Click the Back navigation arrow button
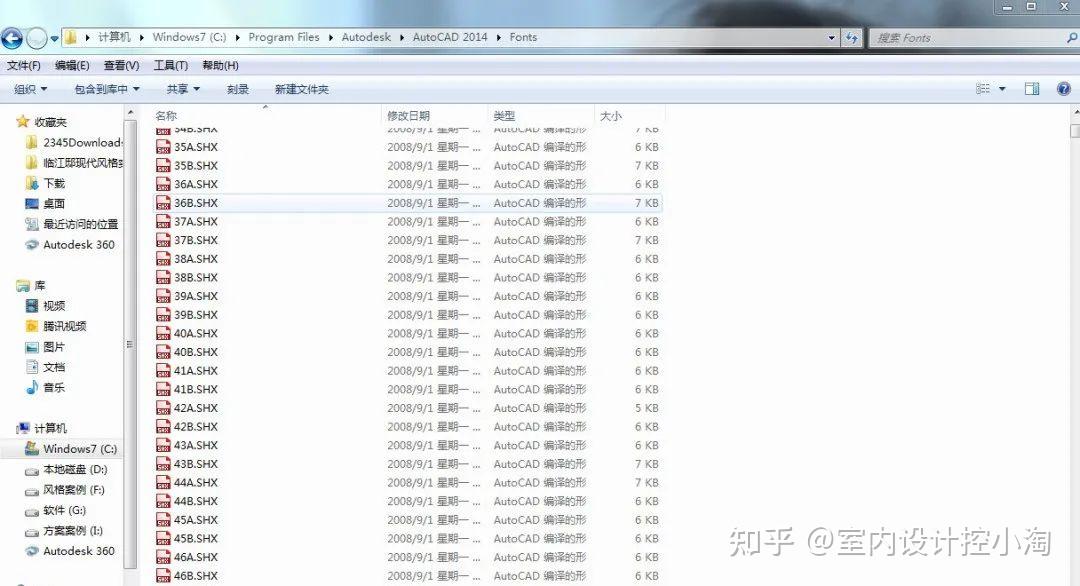The height and width of the screenshot is (586, 1080). 12,38
